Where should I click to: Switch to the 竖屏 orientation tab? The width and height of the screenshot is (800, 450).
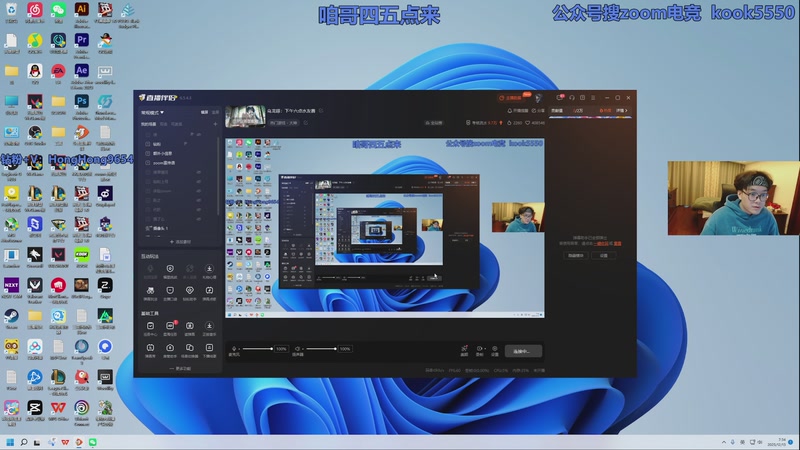(215, 113)
